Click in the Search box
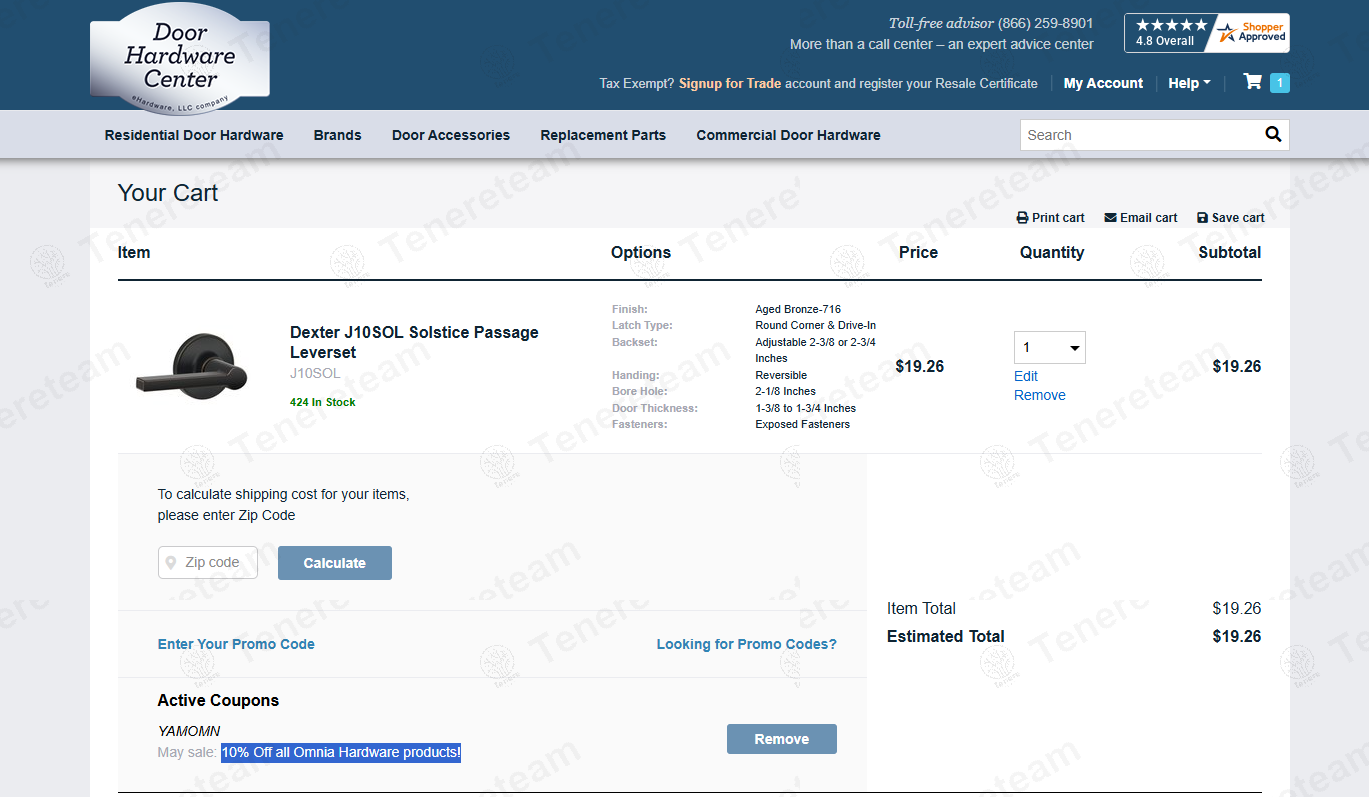The height and width of the screenshot is (797, 1369). 1140,135
